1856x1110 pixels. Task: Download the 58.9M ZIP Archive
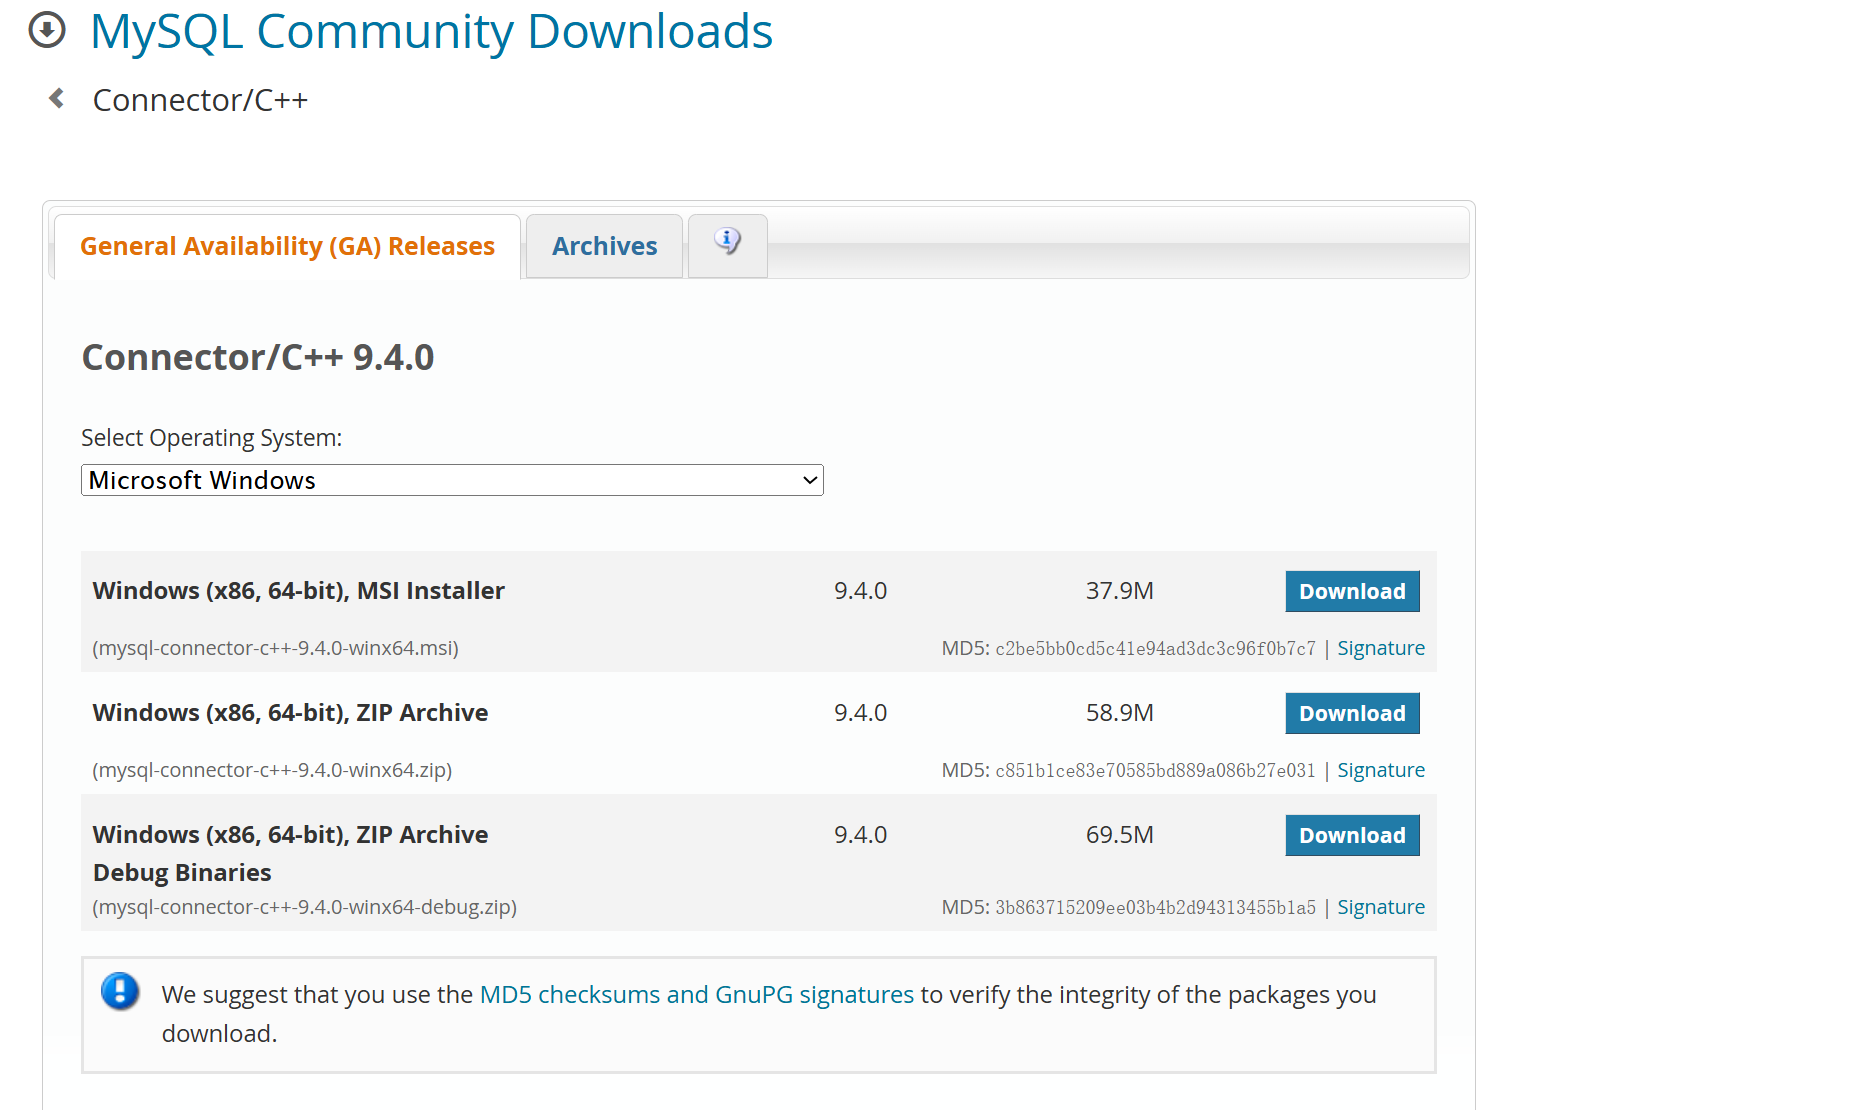(x=1352, y=713)
